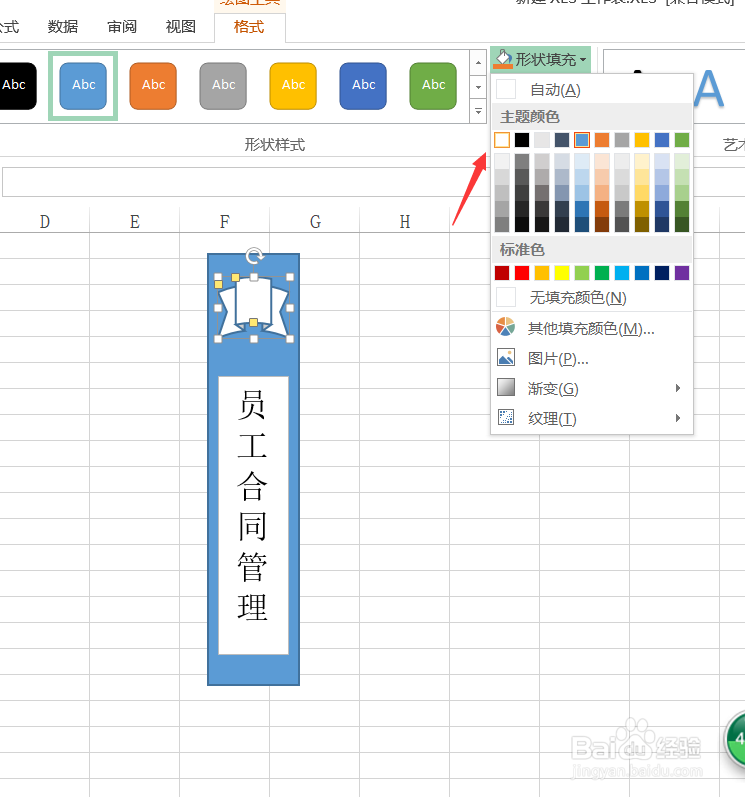The image size is (745, 797).
Task: Select column G header
Action: (315, 222)
